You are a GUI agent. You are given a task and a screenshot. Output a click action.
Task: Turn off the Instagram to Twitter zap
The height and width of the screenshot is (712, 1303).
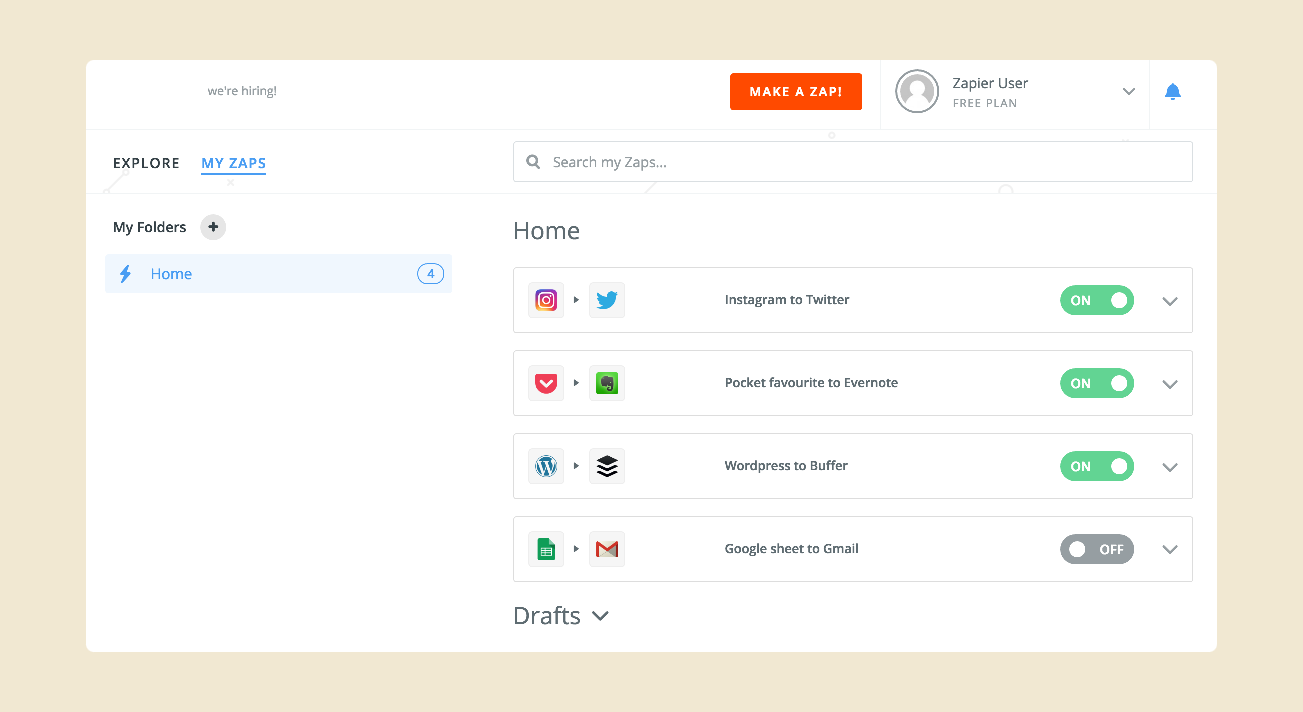(1097, 300)
